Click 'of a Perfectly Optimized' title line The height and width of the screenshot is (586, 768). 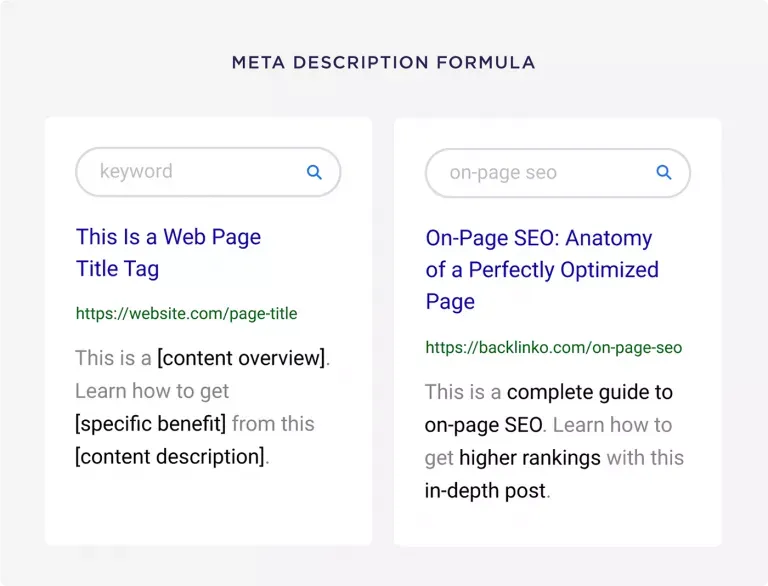tap(542, 270)
